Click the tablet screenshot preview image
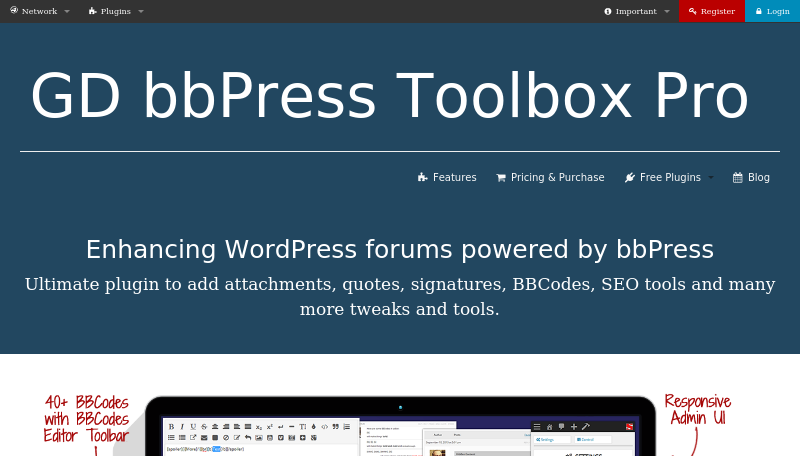This screenshot has height=456, width=800. point(400,426)
